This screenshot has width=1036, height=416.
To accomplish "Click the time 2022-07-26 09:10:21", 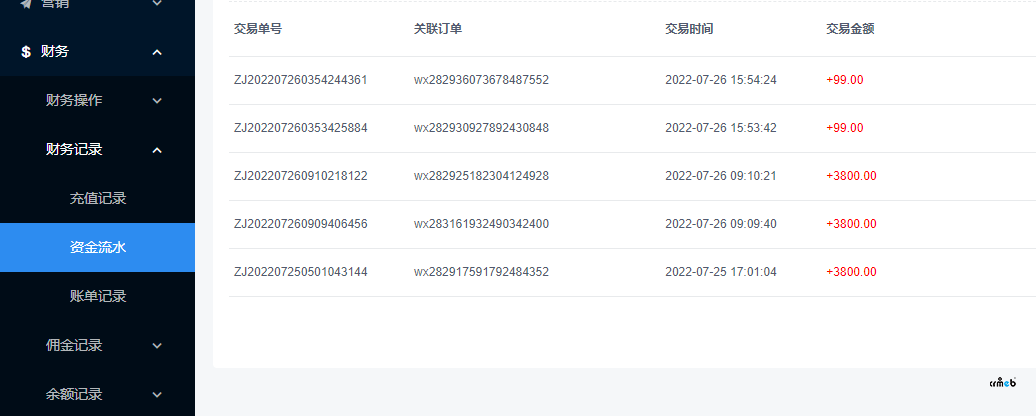I will [x=721, y=176].
